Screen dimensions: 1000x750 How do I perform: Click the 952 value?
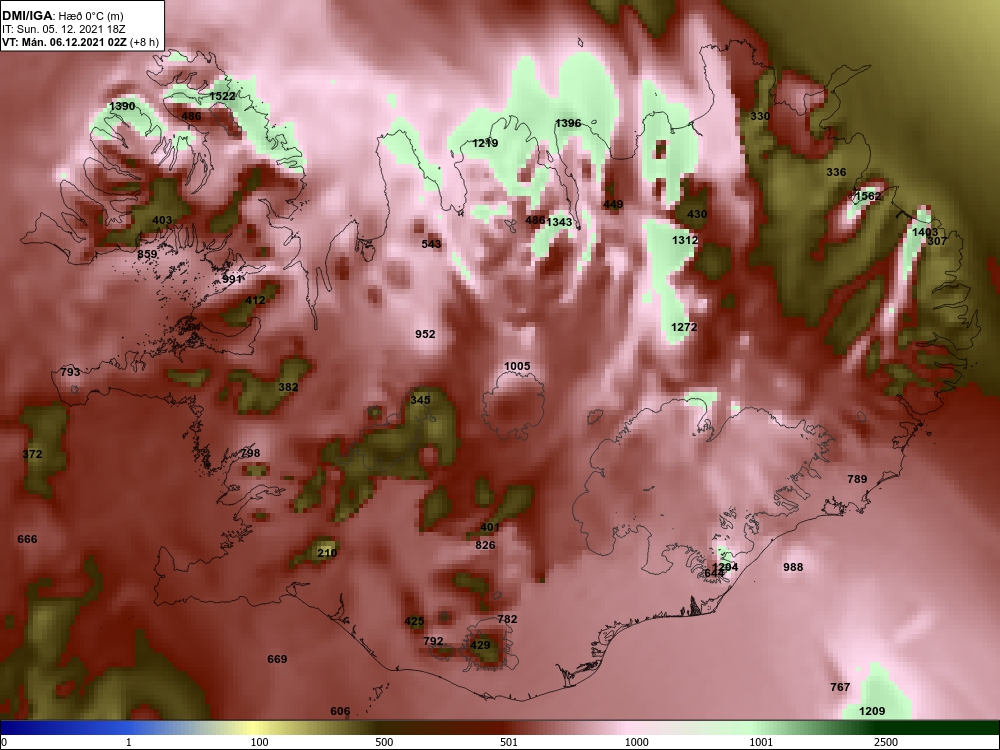coord(425,334)
